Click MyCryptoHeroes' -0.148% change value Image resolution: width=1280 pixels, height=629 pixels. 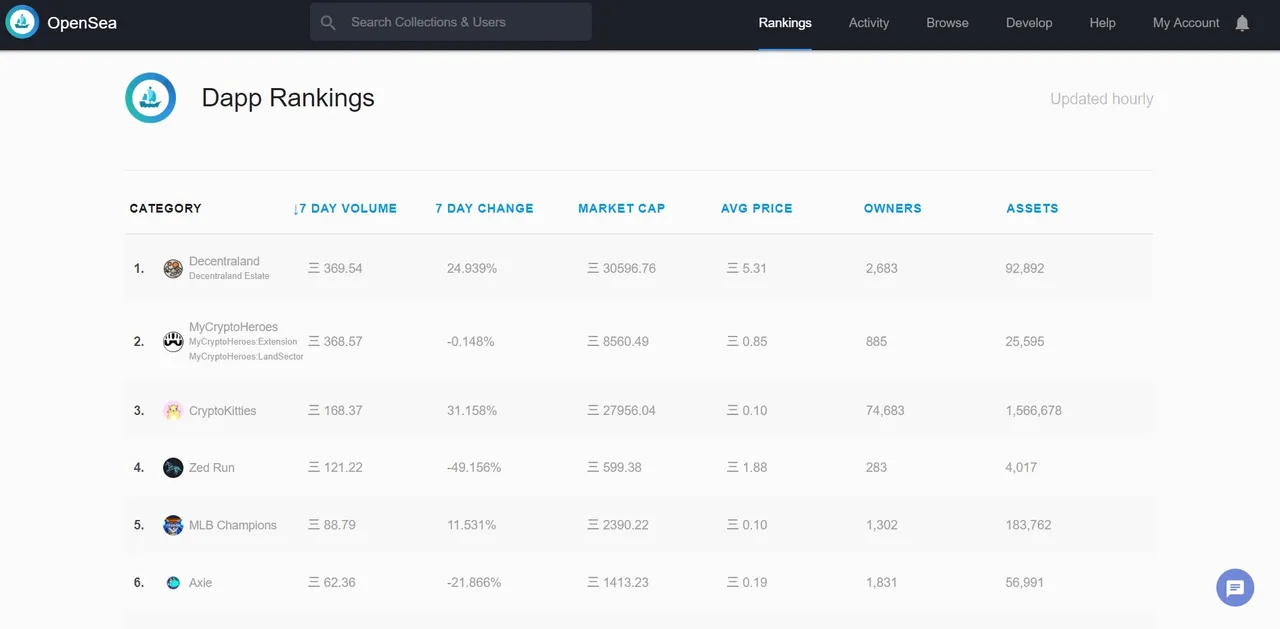tap(470, 341)
